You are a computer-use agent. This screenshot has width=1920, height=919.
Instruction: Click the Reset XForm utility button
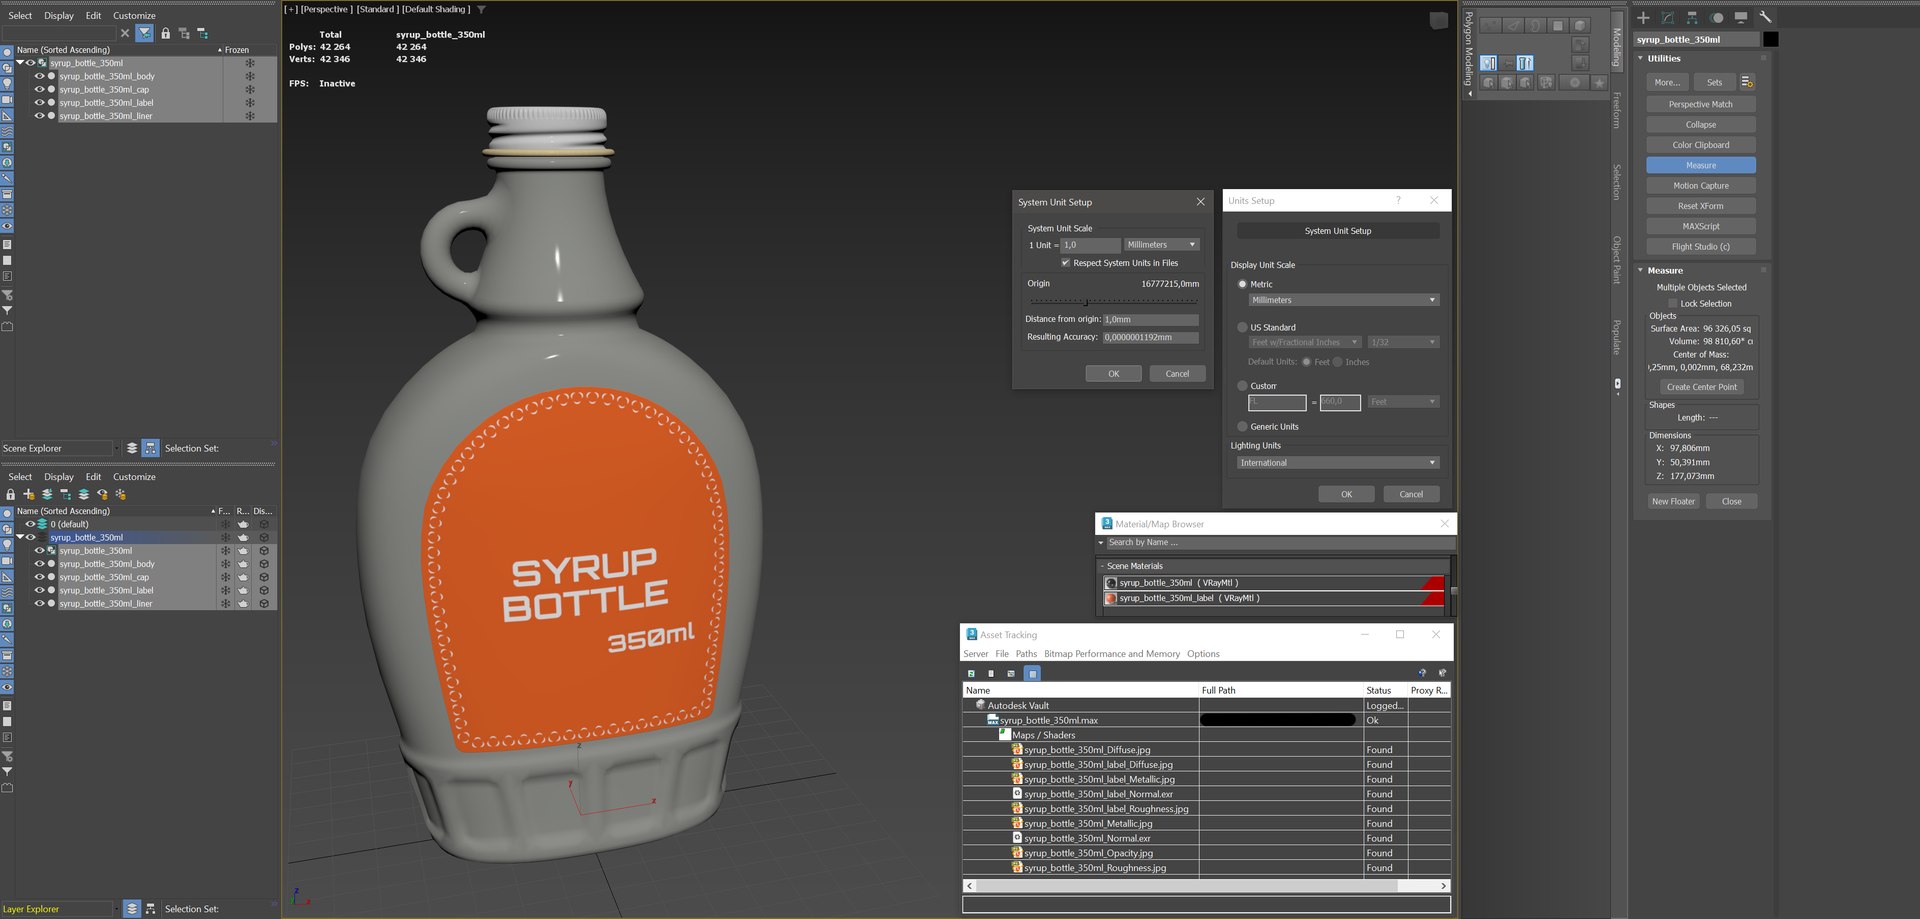point(1700,206)
